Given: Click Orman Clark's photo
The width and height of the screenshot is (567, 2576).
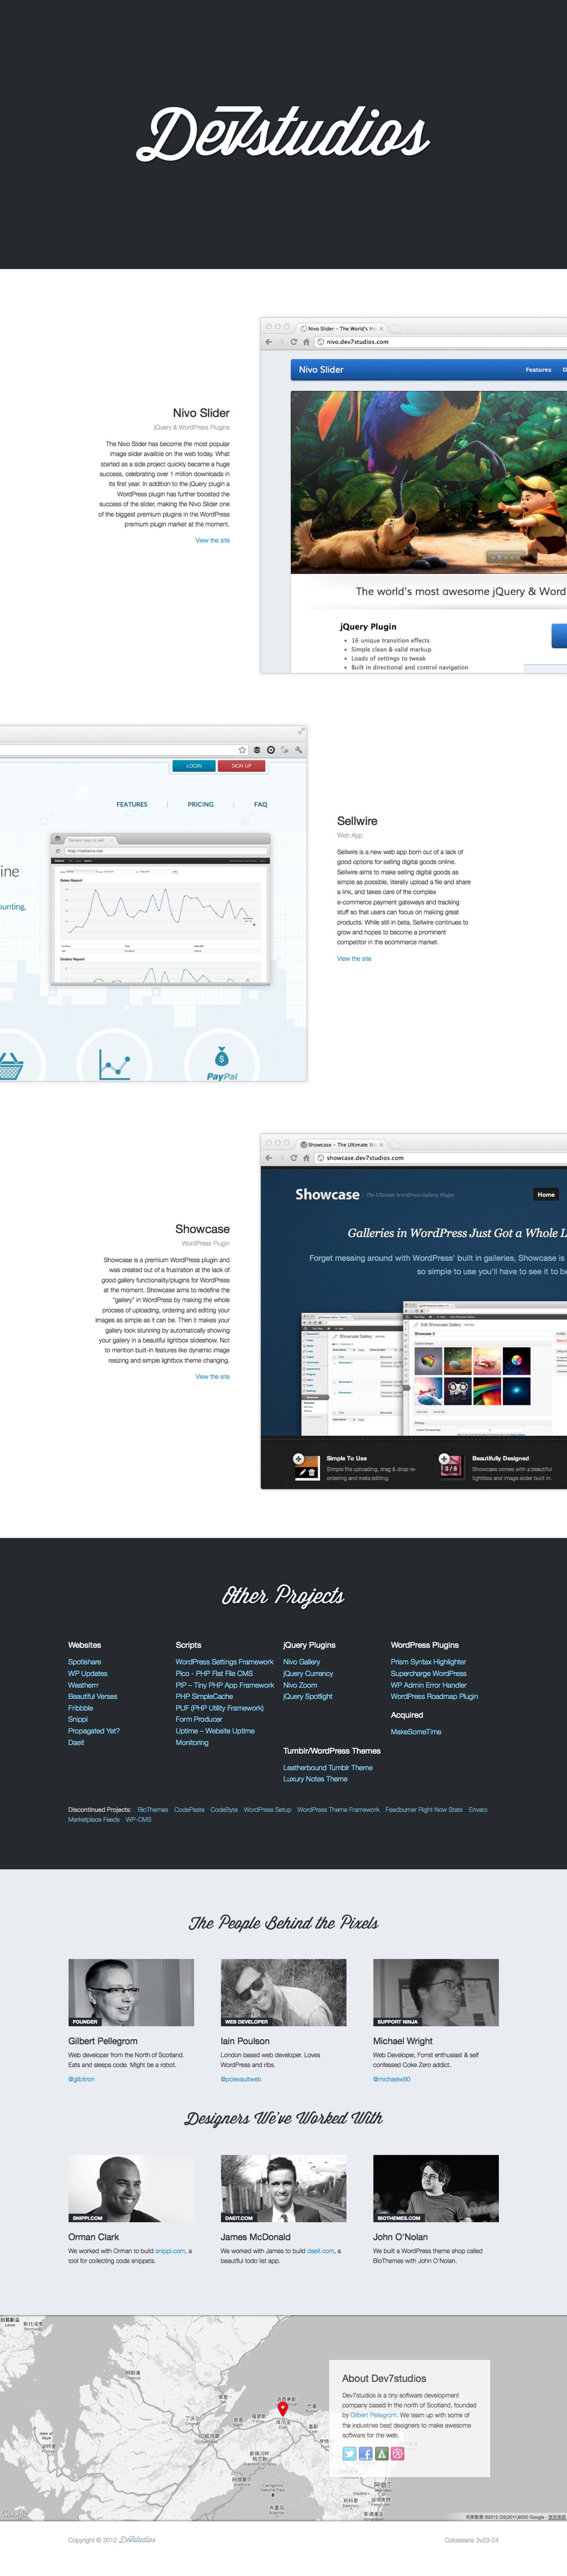Looking at the screenshot, I should [x=131, y=2189].
